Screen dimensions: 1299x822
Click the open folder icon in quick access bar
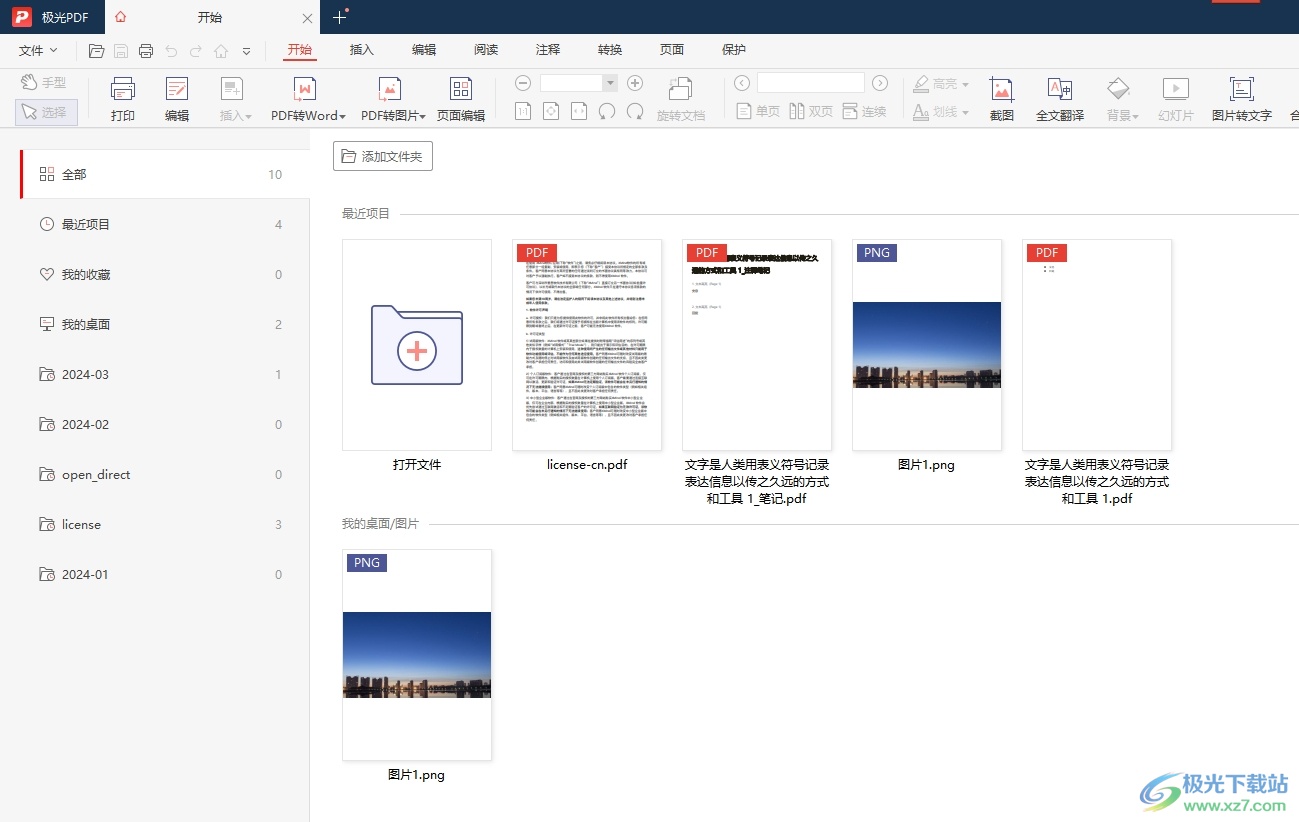pyautogui.click(x=97, y=51)
